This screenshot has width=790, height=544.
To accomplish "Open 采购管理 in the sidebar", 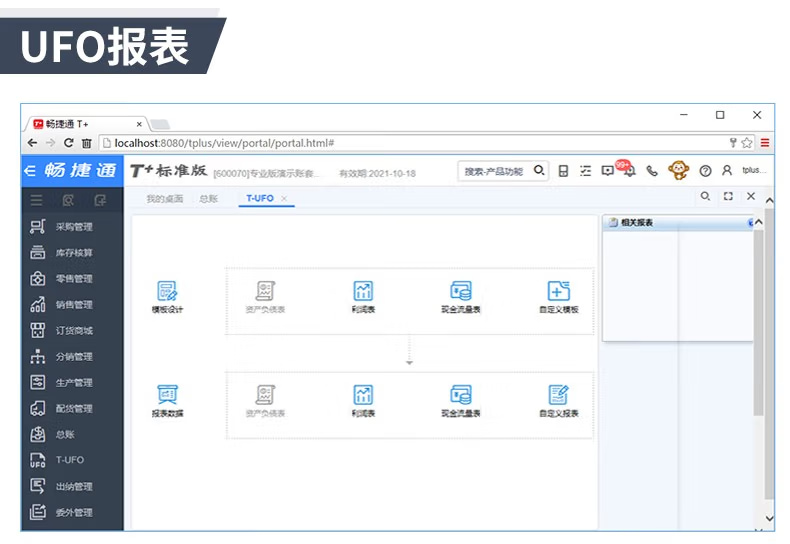I will pos(61,227).
